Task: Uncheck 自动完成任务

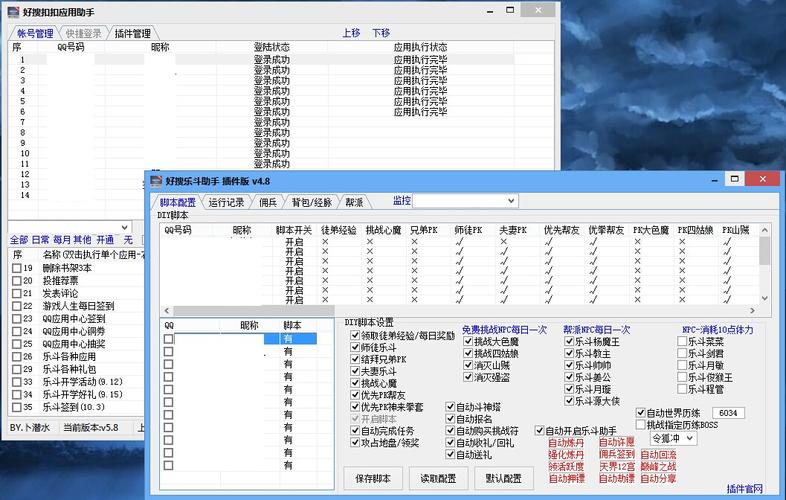Action: tap(355, 430)
